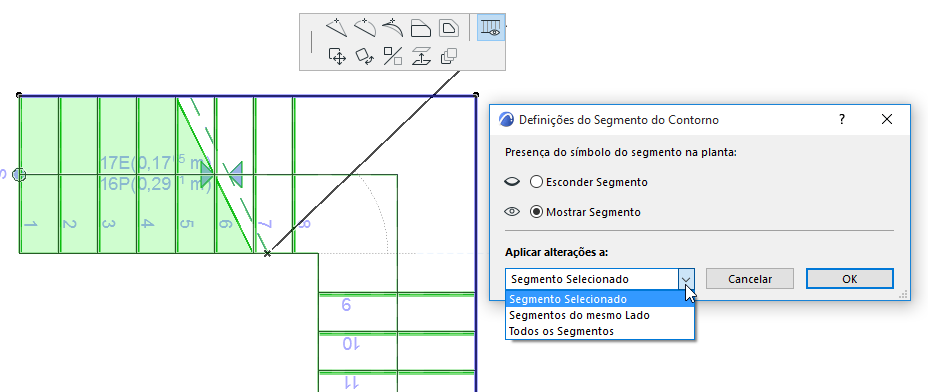The width and height of the screenshot is (928, 392).
Task: Click the dialog title Definições do Segmento do Contorno
Action: [x=618, y=120]
